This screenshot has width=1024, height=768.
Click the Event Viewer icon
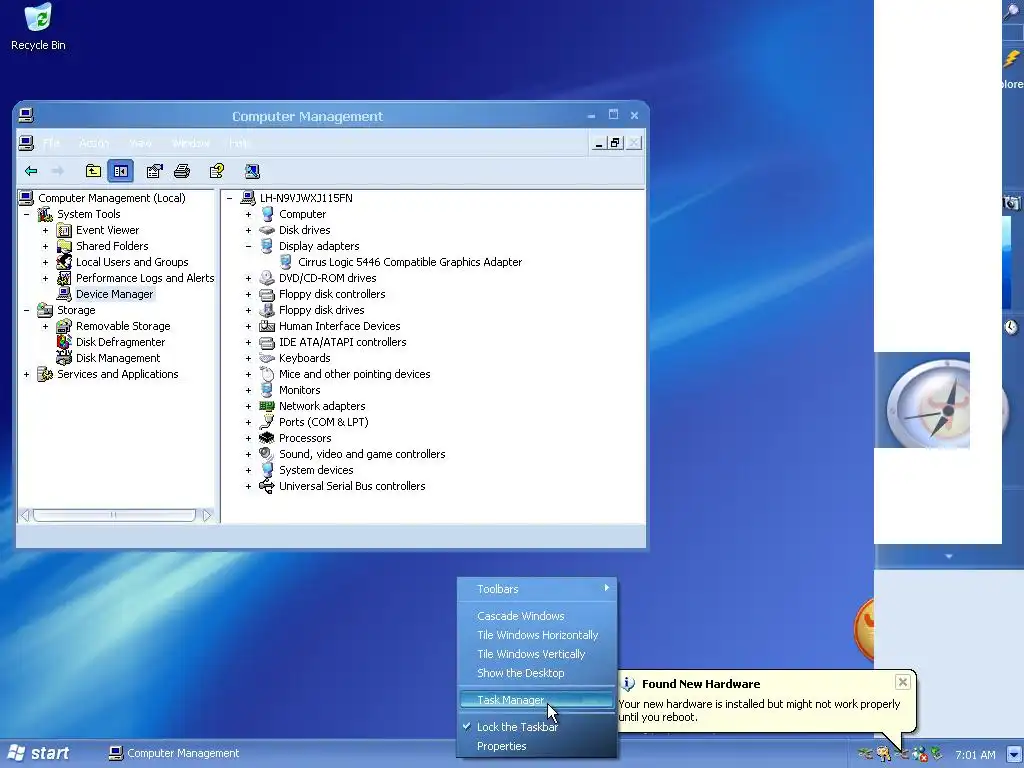(x=64, y=230)
